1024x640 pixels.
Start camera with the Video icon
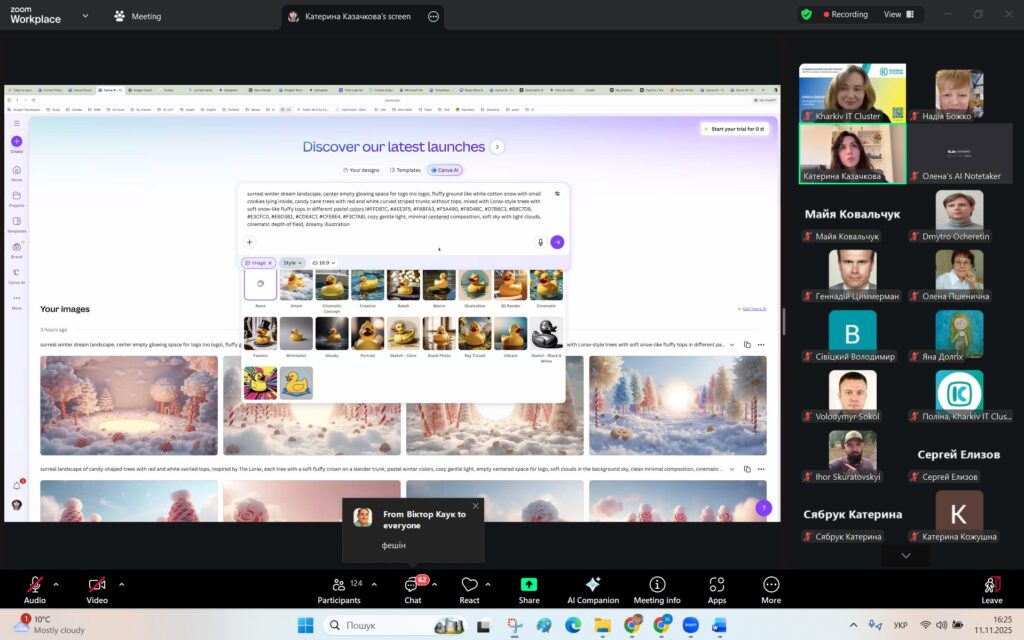point(97,586)
